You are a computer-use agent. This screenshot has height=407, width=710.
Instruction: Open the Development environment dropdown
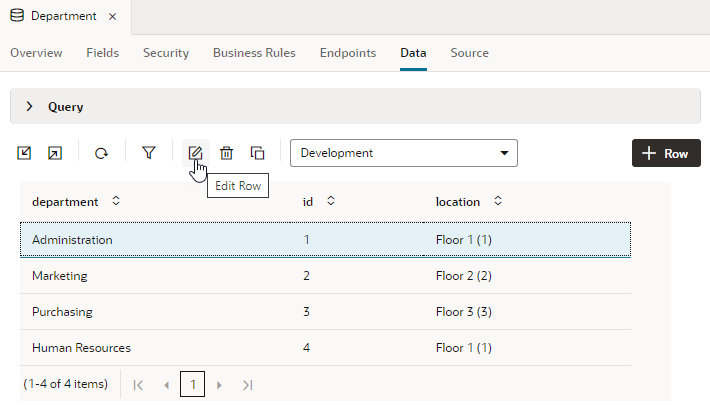coord(403,153)
